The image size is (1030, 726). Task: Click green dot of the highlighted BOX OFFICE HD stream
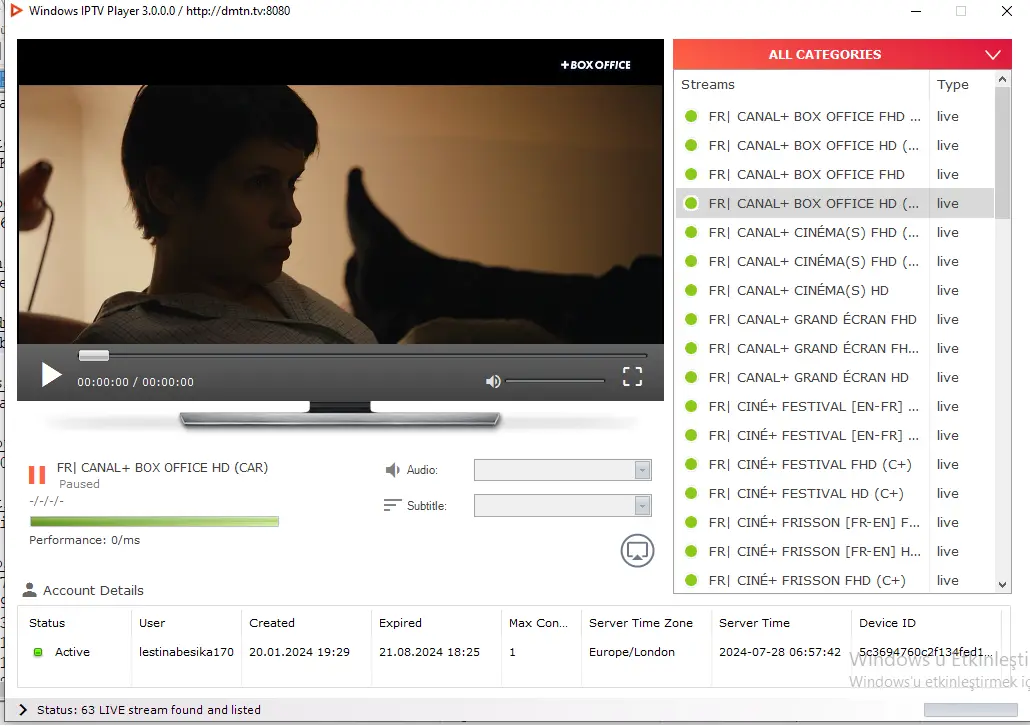click(691, 204)
